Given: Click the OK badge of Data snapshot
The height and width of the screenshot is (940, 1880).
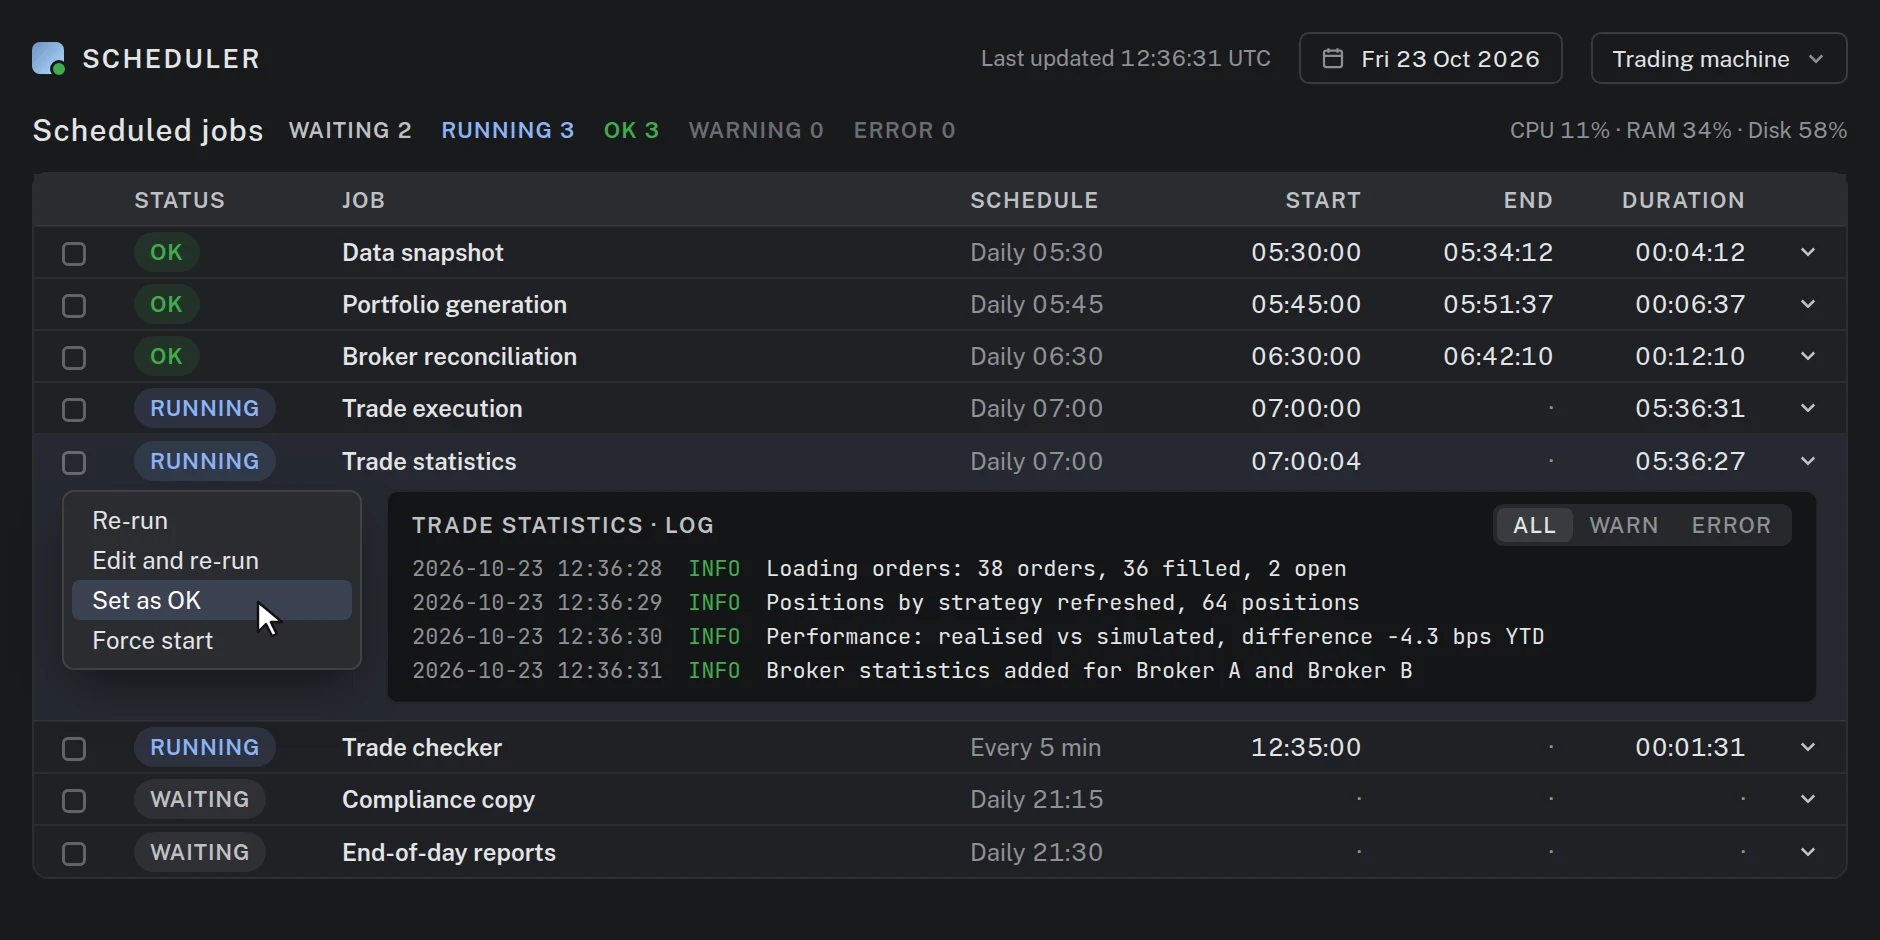Looking at the screenshot, I should click(x=166, y=252).
